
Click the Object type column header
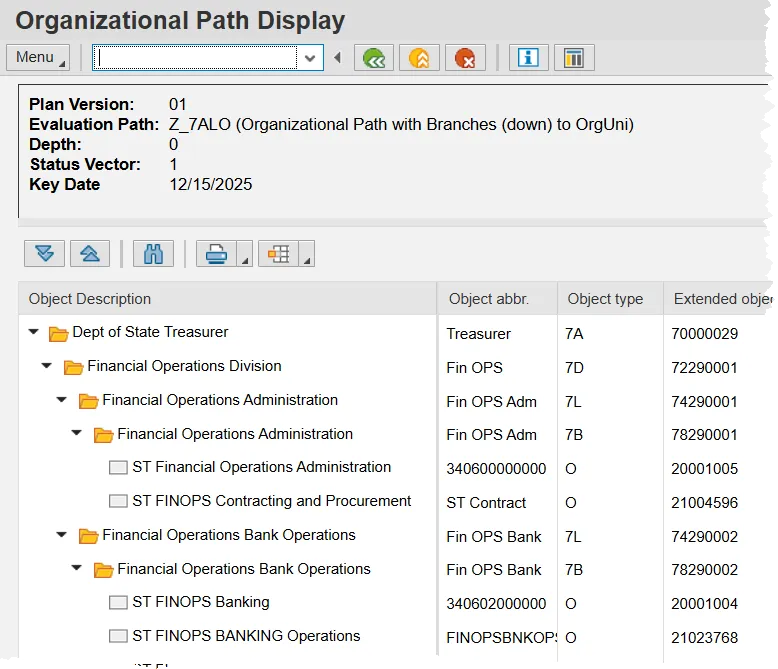click(x=605, y=299)
